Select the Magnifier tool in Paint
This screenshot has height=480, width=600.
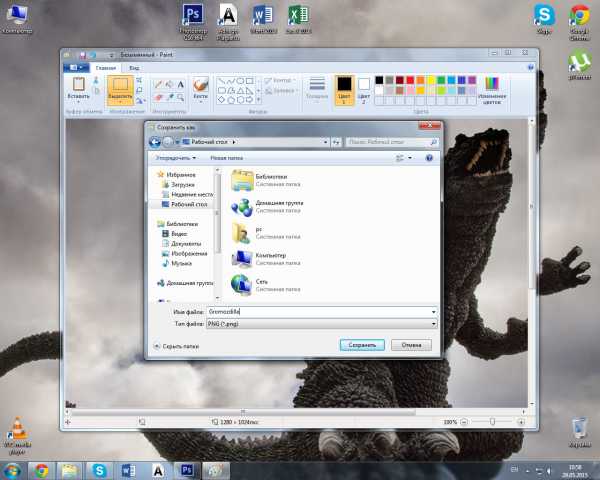click(180, 98)
